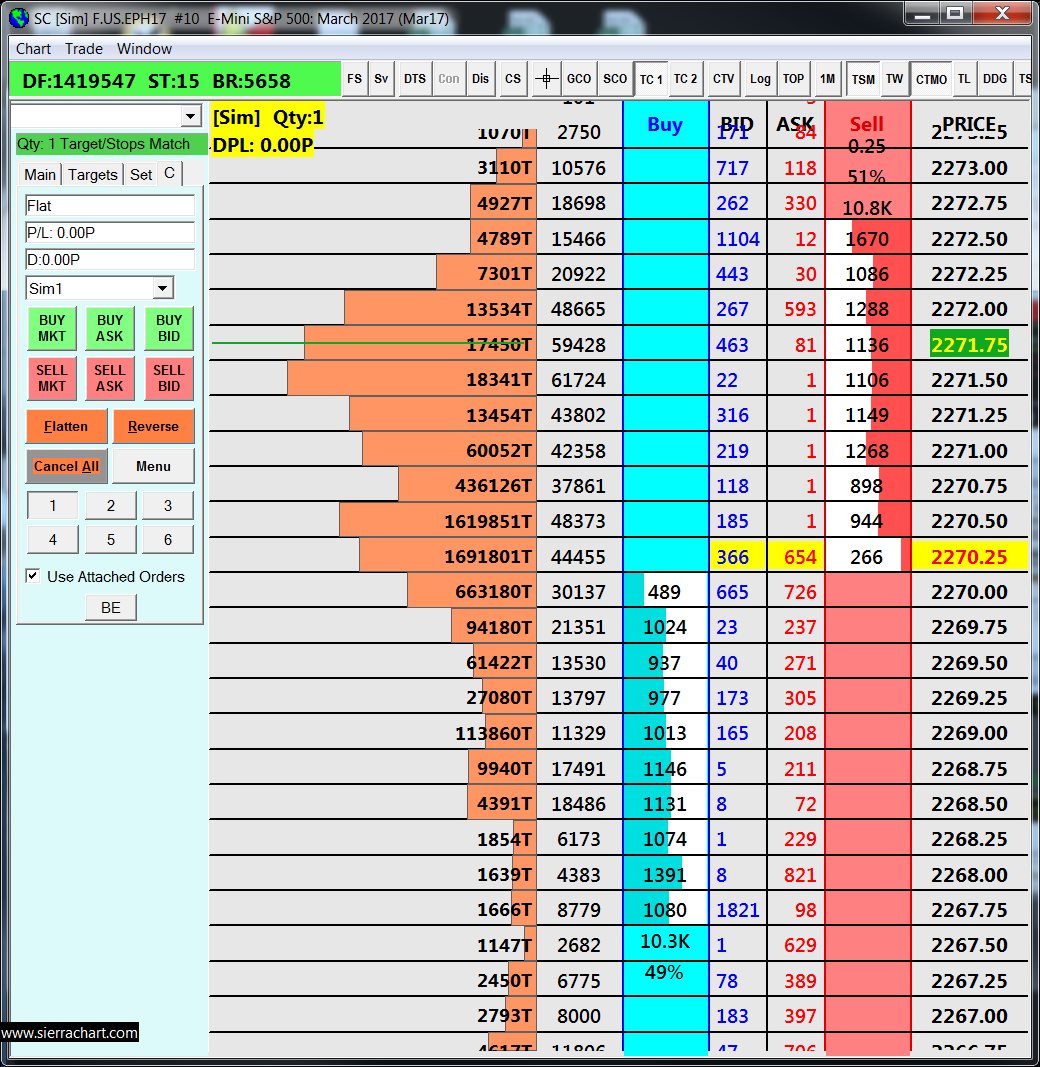Switch to the Set tab
The width and height of the screenshot is (1040, 1067).
click(x=141, y=175)
